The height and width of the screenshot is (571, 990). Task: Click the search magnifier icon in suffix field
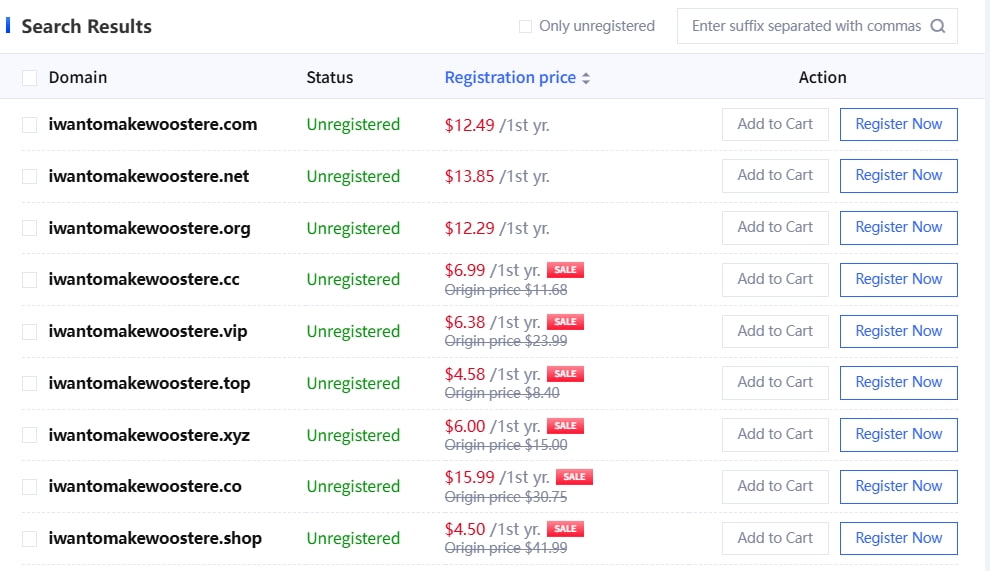937,27
